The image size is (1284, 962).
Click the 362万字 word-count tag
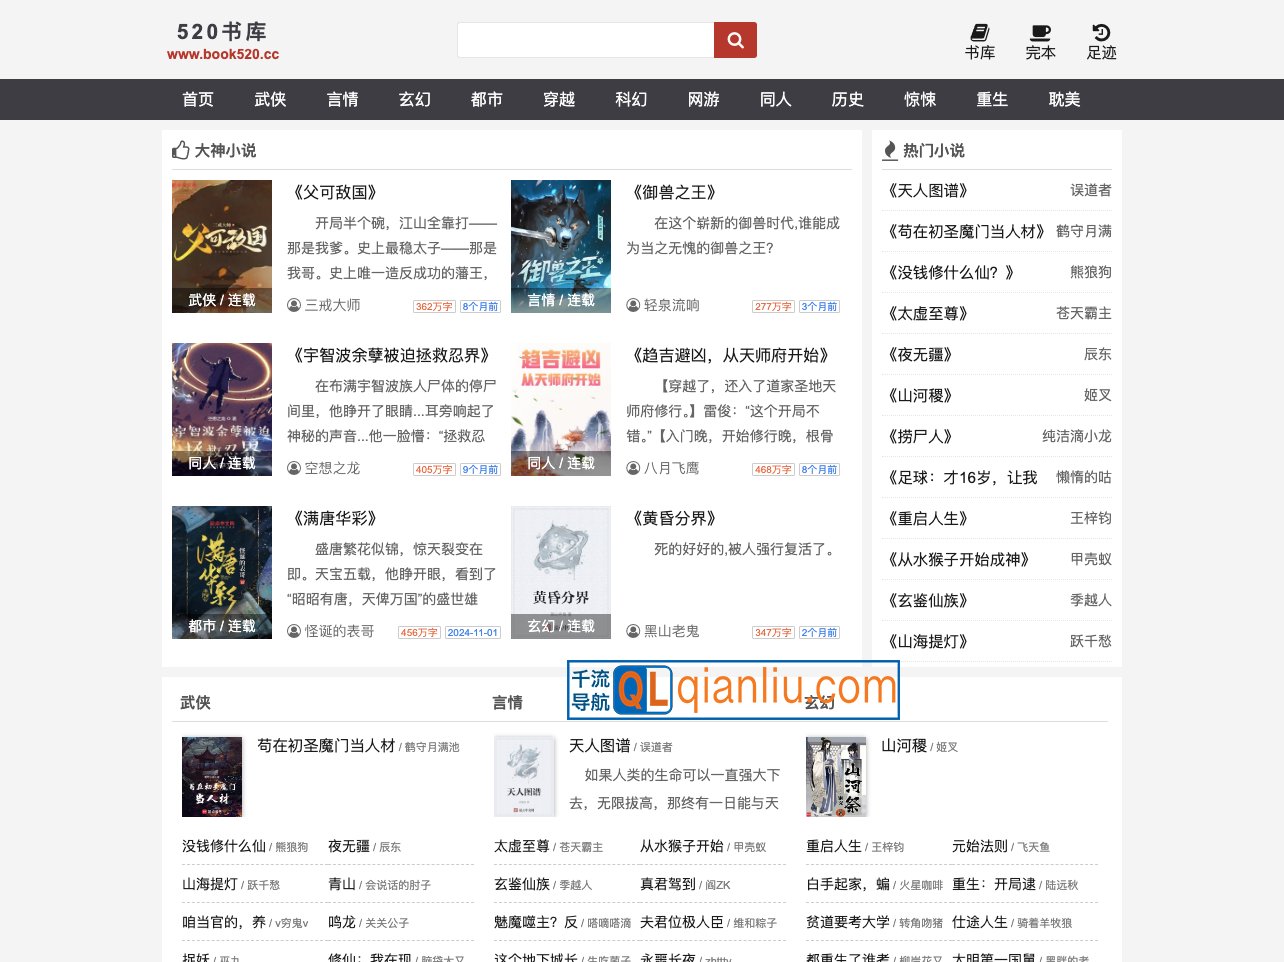(x=434, y=307)
